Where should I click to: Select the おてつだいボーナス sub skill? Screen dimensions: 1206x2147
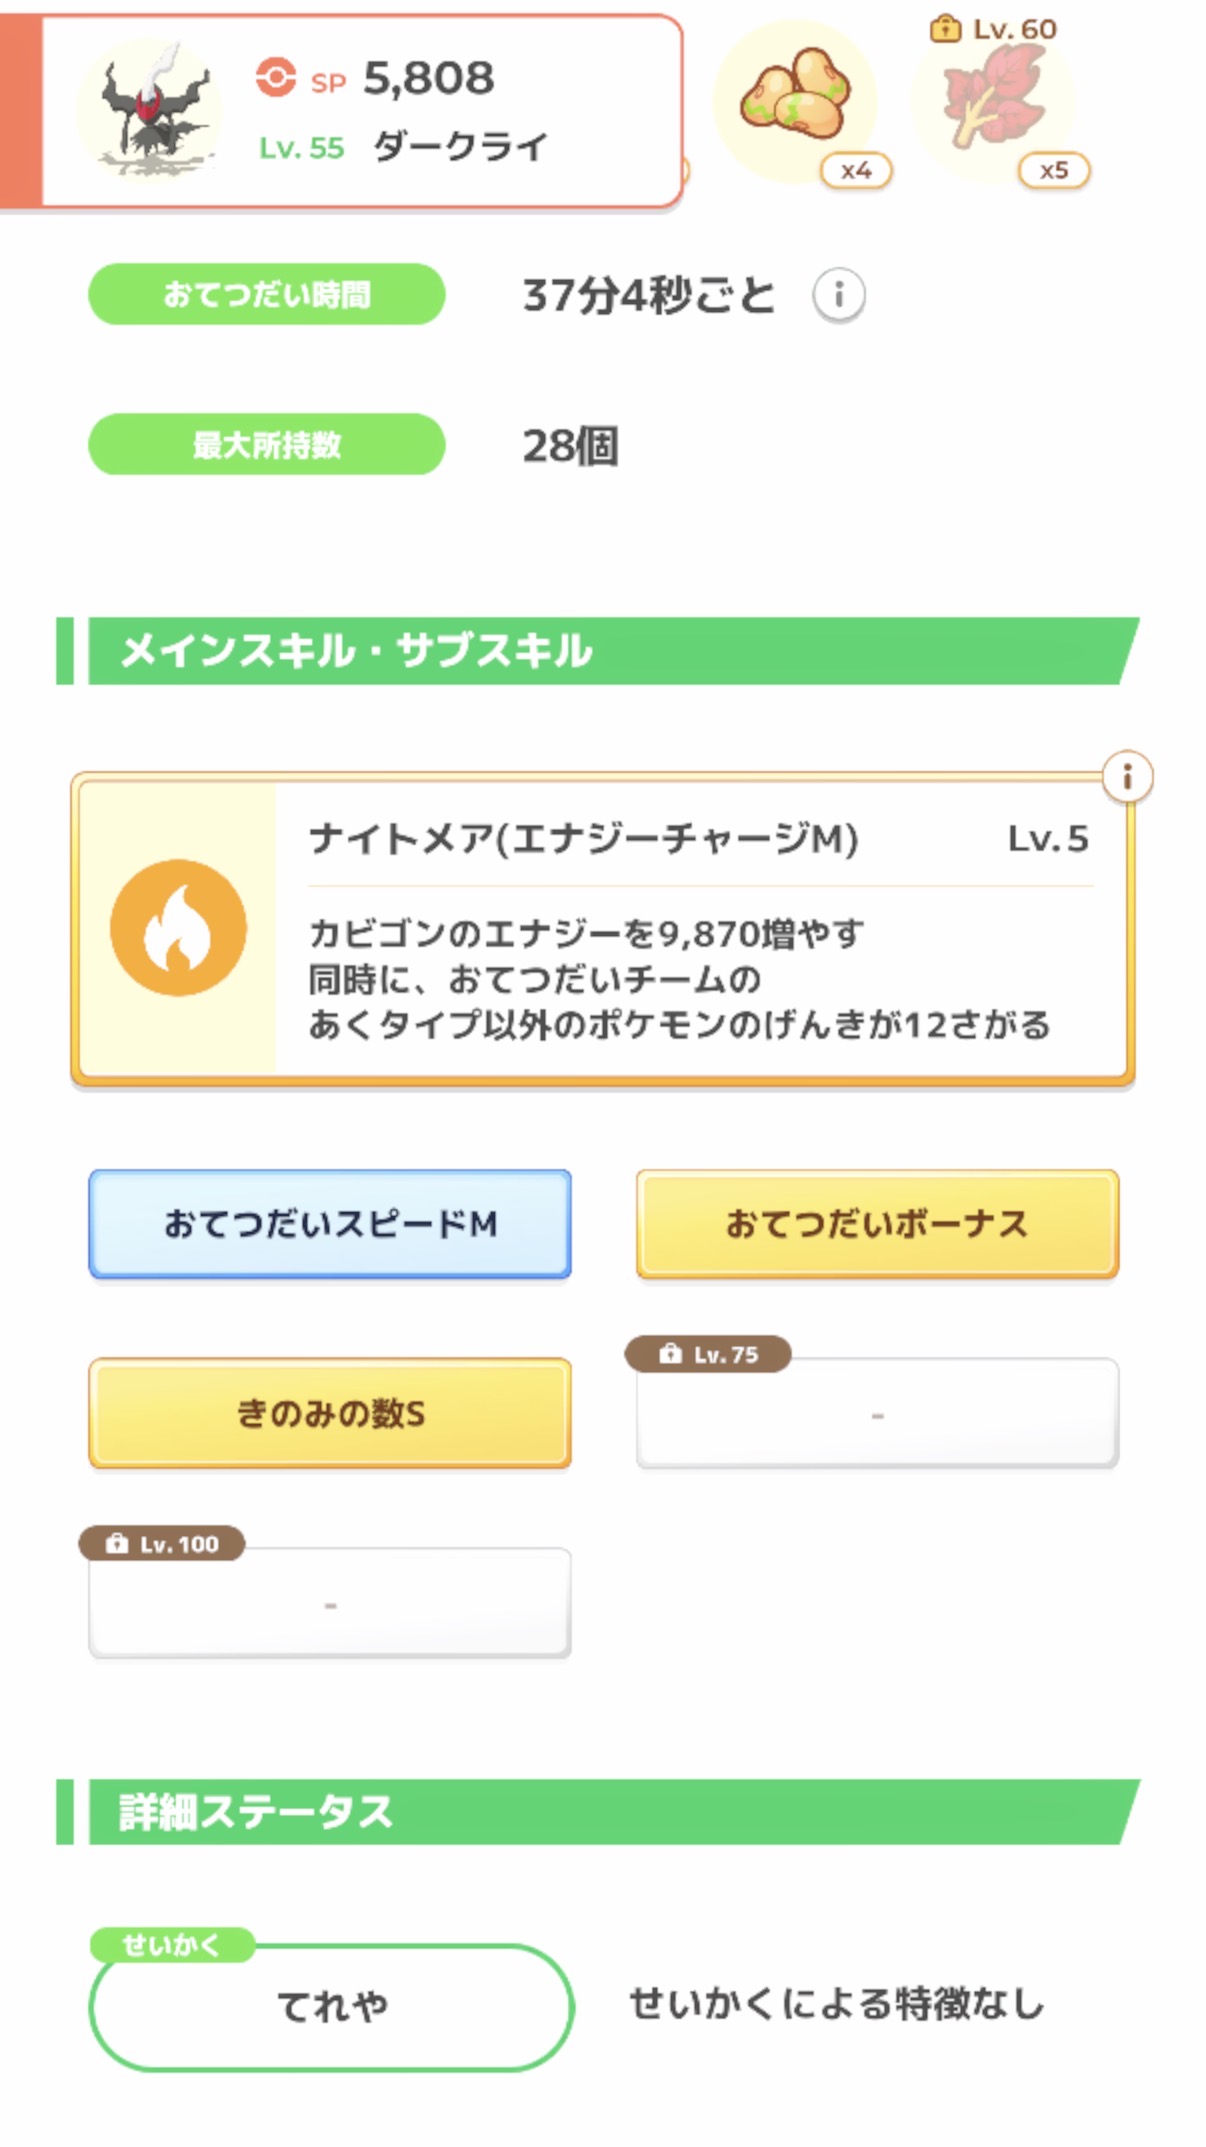pos(877,1224)
